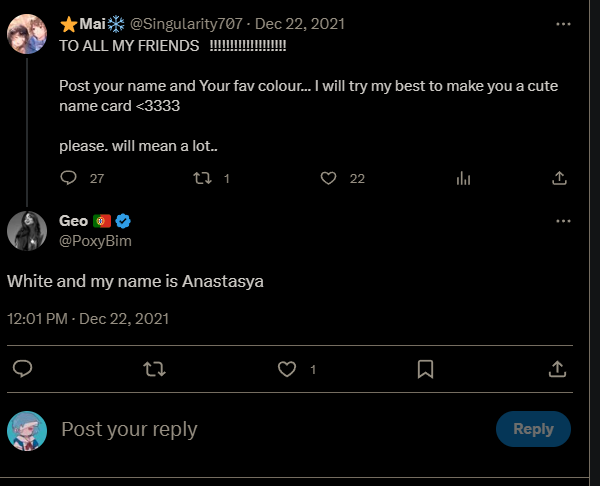Open Geo's profile picture
The width and height of the screenshot is (600, 486).
[27, 231]
